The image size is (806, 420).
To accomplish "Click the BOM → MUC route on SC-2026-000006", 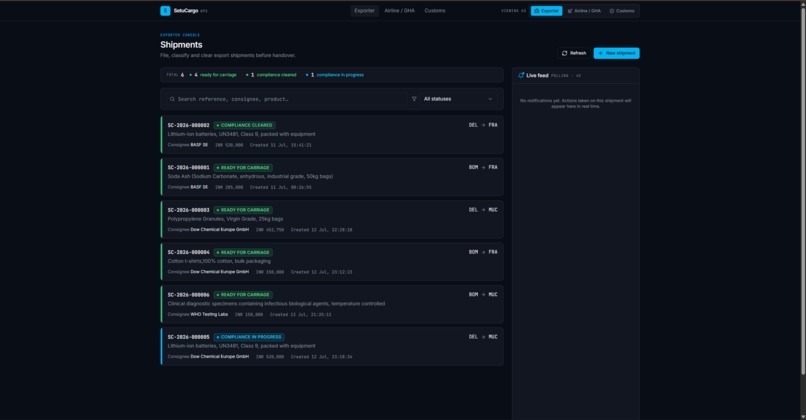I will (483, 295).
